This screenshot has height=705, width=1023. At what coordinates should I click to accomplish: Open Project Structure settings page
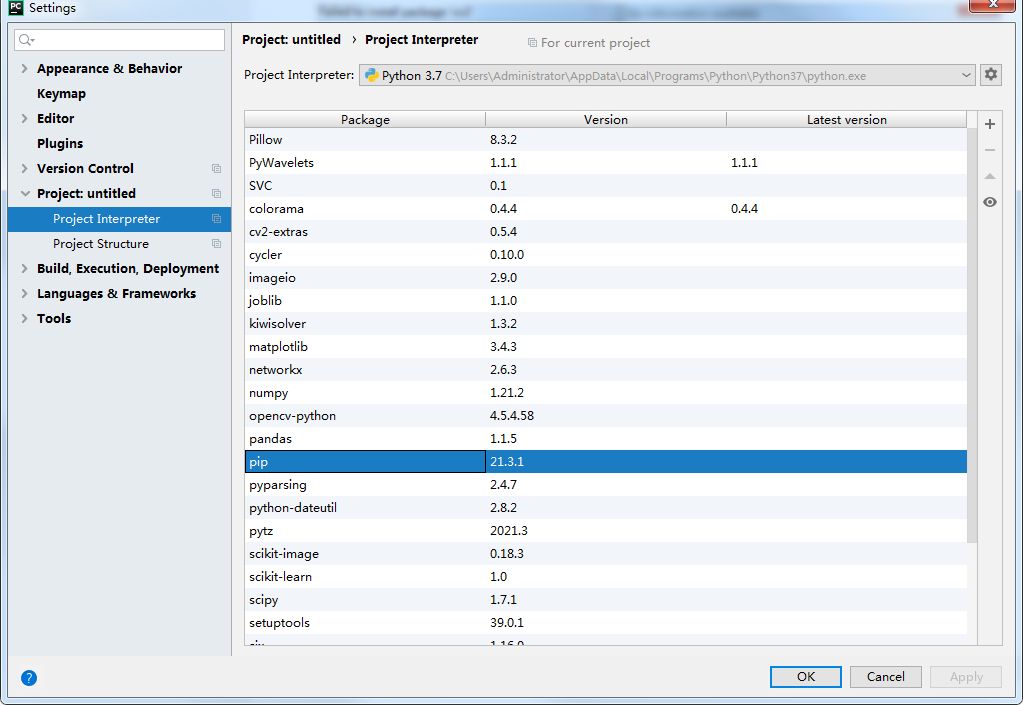(101, 243)
